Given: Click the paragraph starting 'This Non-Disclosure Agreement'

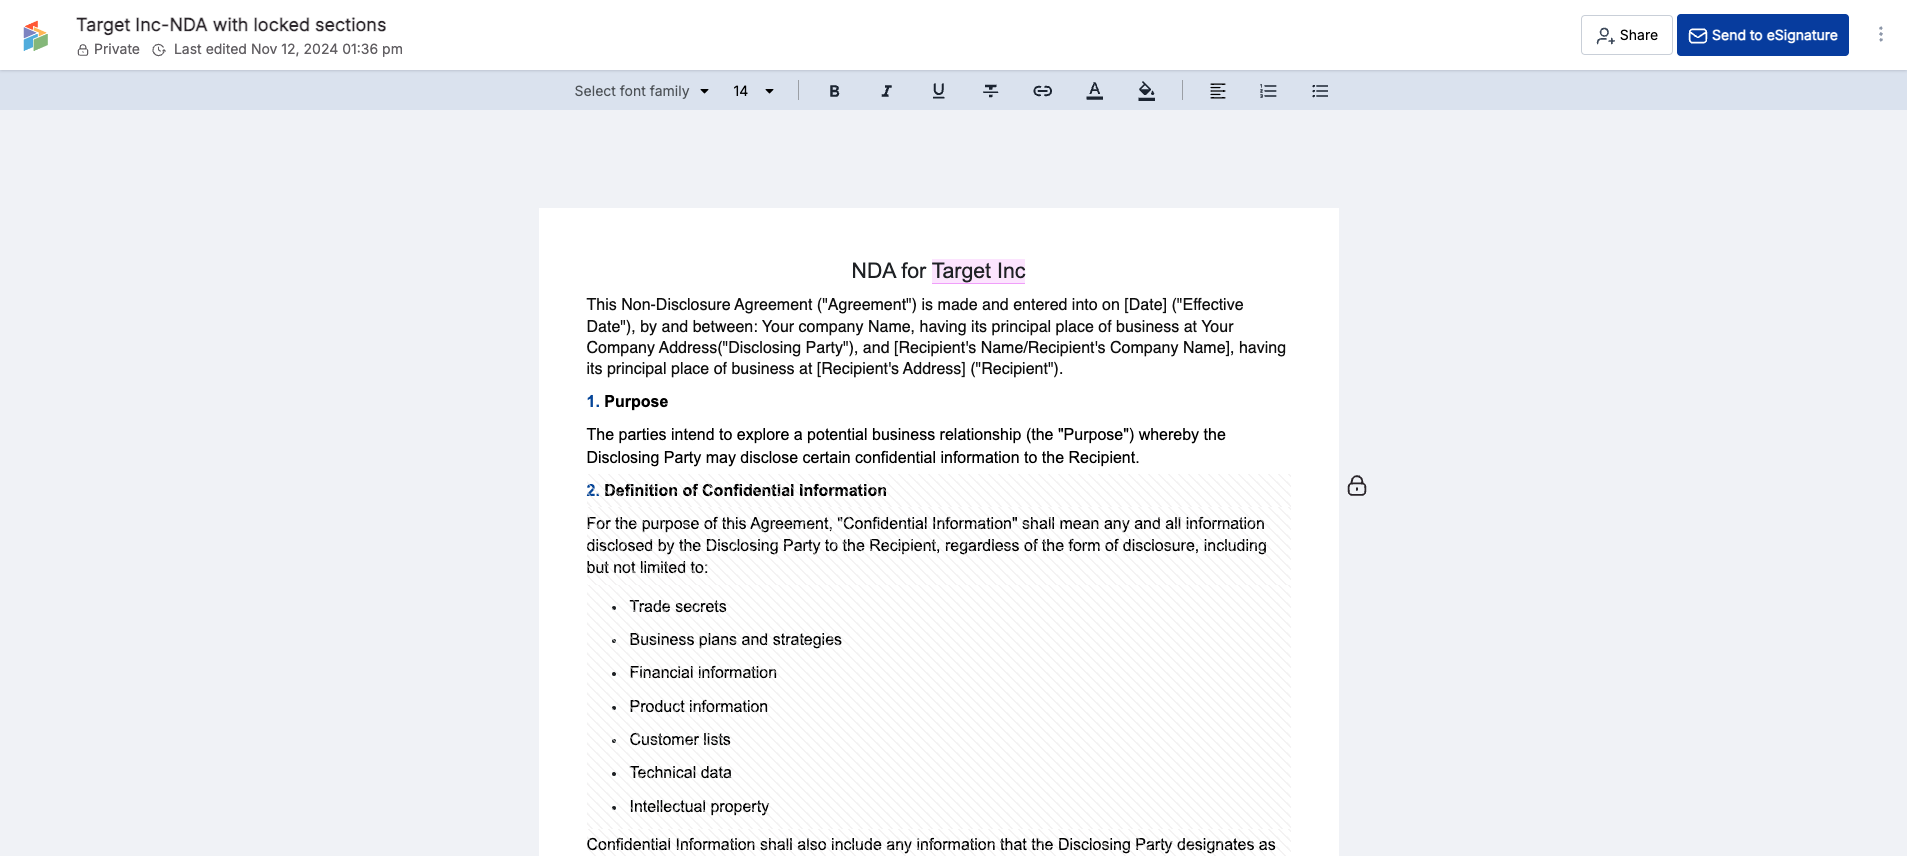Looking at the screenshot, I should (936, 337).
